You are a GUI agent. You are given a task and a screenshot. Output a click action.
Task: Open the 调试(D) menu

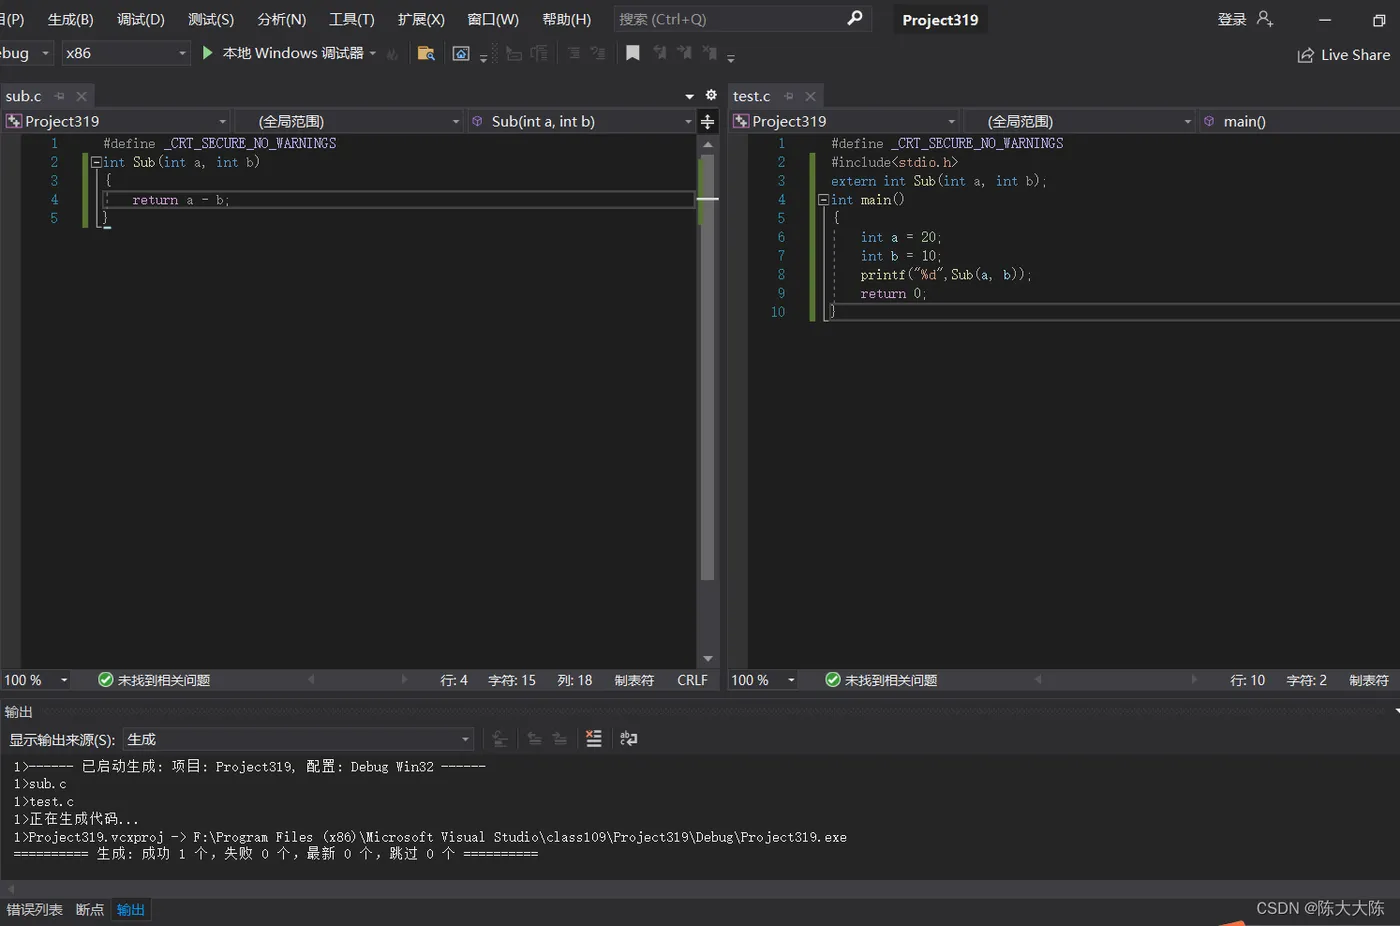[x=141, y=19]
